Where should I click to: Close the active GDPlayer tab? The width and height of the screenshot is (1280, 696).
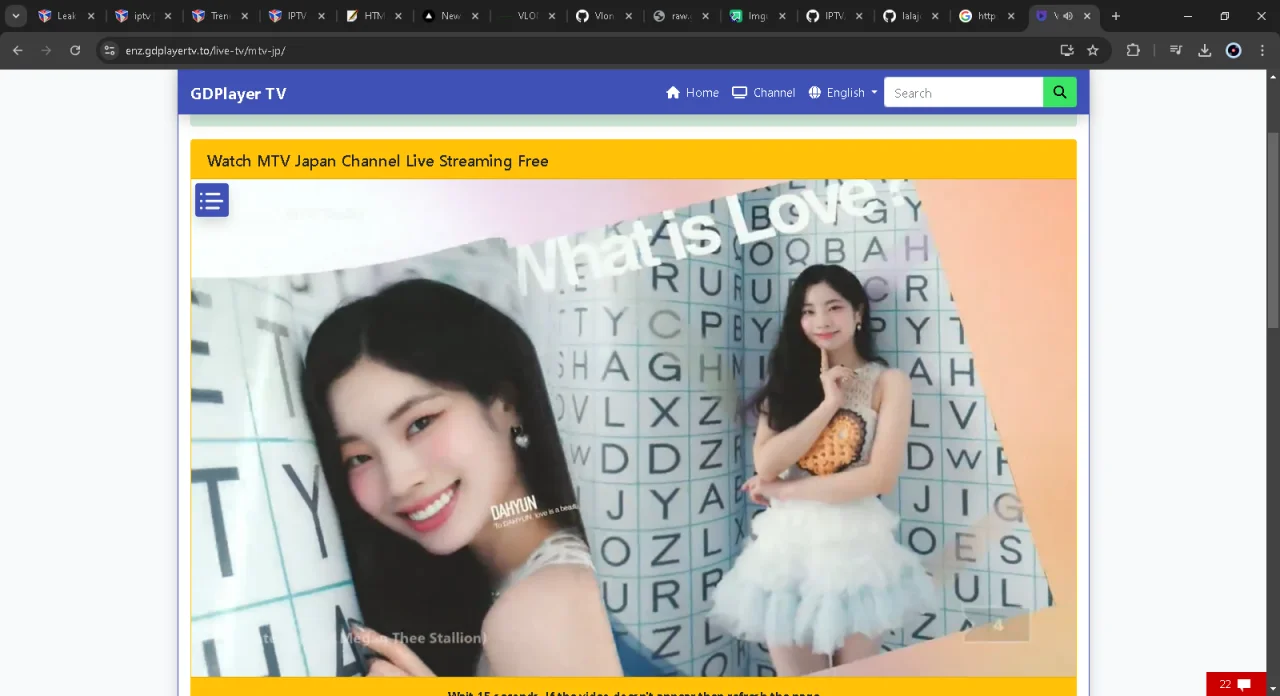[x=1087, y=16]
